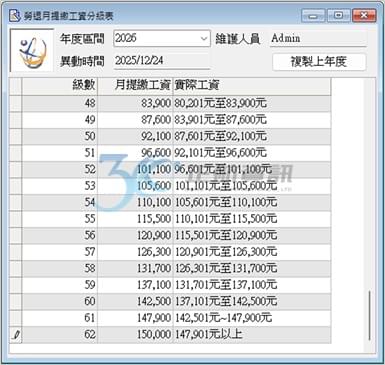
Task: Click the range cell 131,701元至137,100元
Action: point(252,285)
